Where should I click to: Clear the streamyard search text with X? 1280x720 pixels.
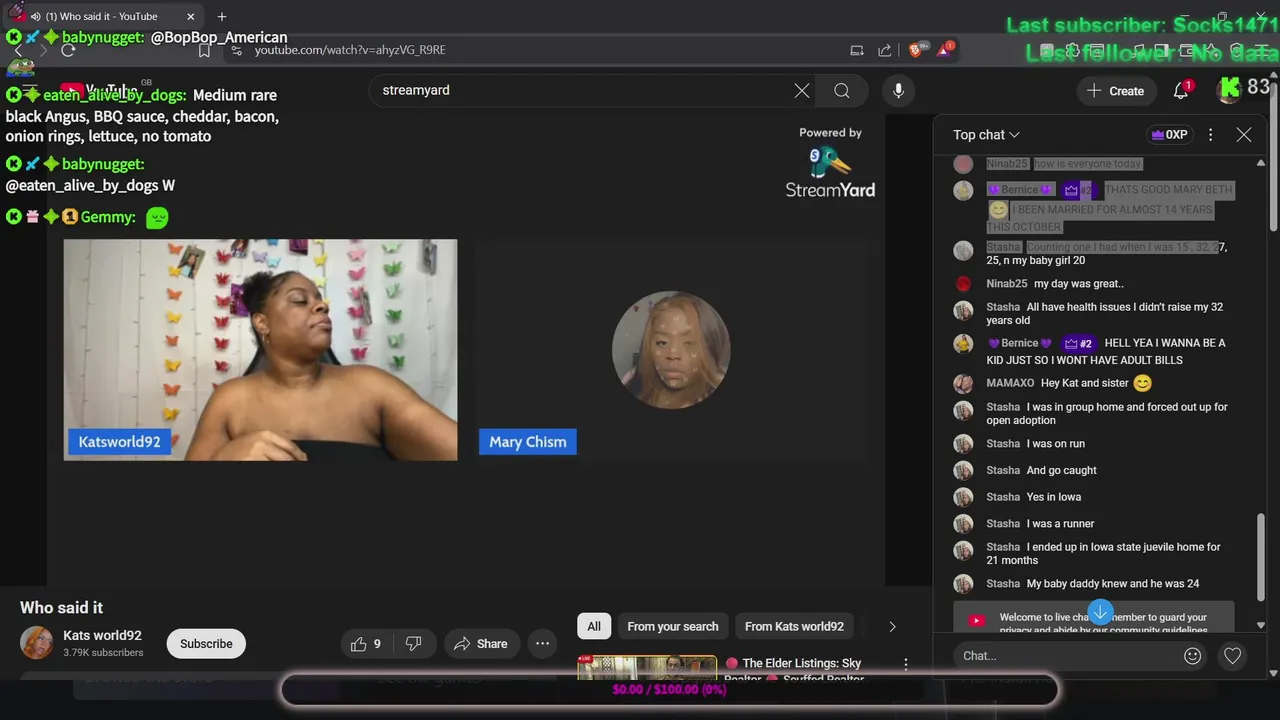coord(802,91)
